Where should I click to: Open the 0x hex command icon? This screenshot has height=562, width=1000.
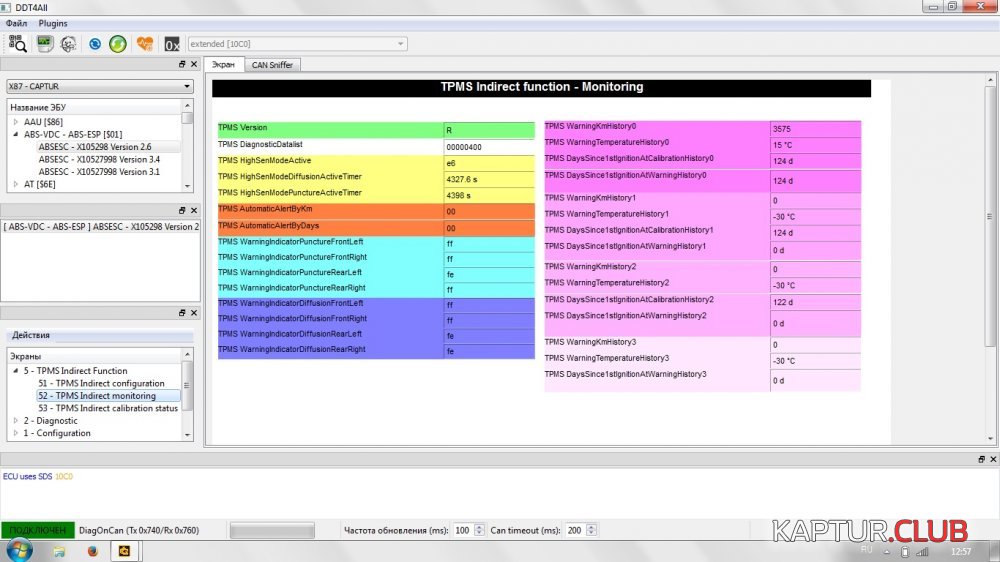[x=172, y=44]
